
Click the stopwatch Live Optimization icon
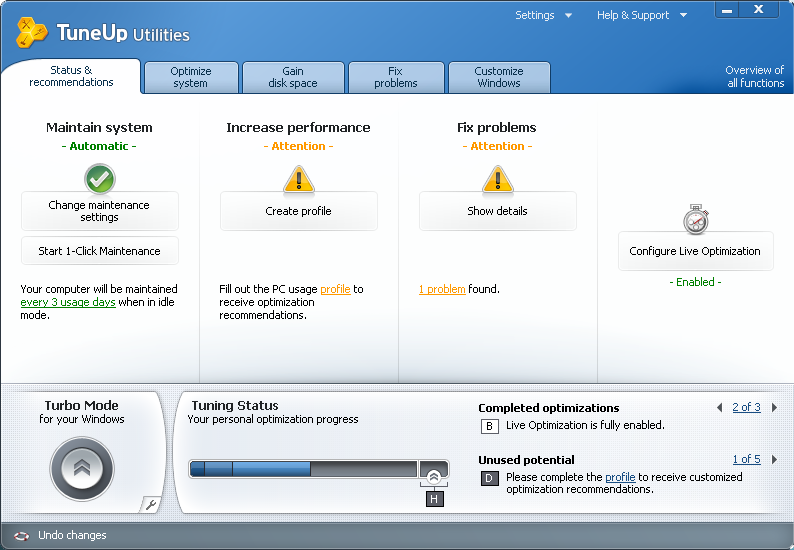696,219
